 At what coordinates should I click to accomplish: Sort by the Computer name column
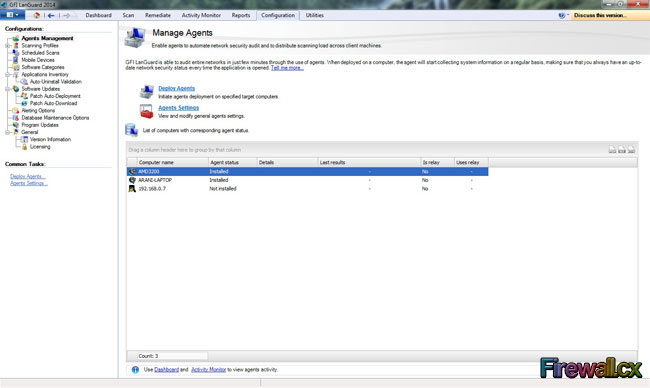click(x=172, y=162)
